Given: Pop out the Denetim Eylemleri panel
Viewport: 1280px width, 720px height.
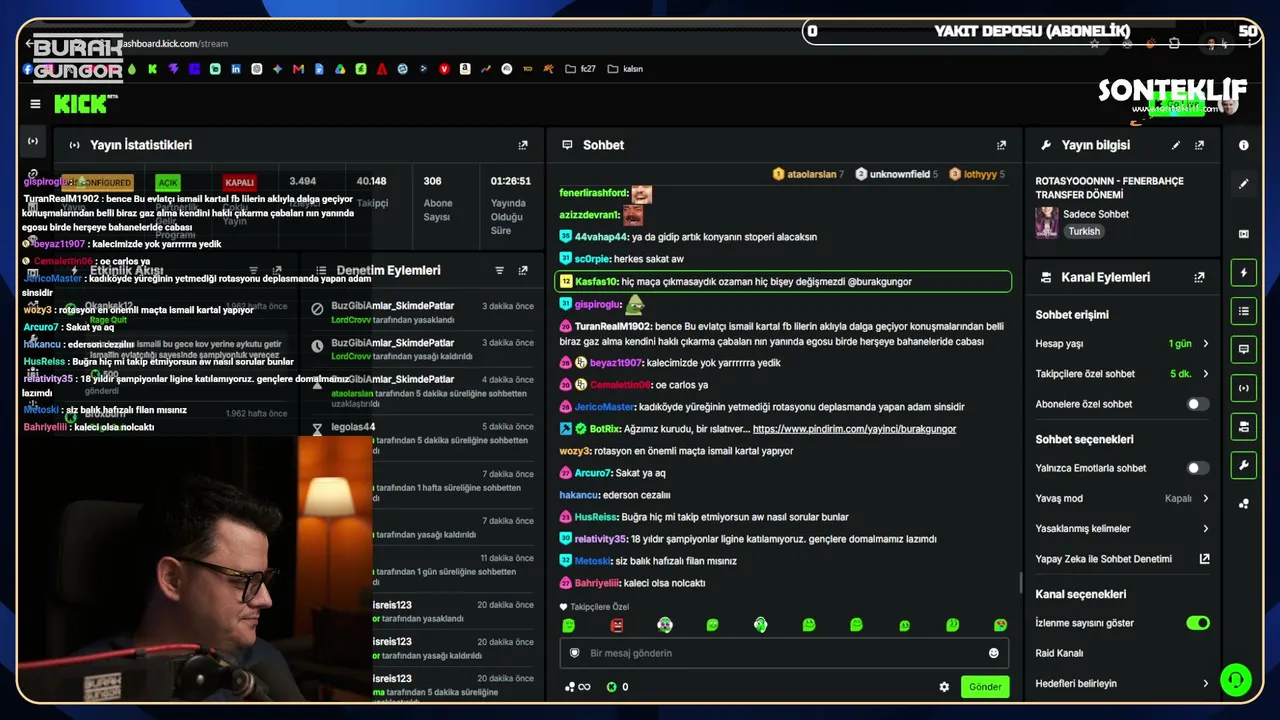Looking at the screenshot, I should pyautogui.click(x=522, y=270).
